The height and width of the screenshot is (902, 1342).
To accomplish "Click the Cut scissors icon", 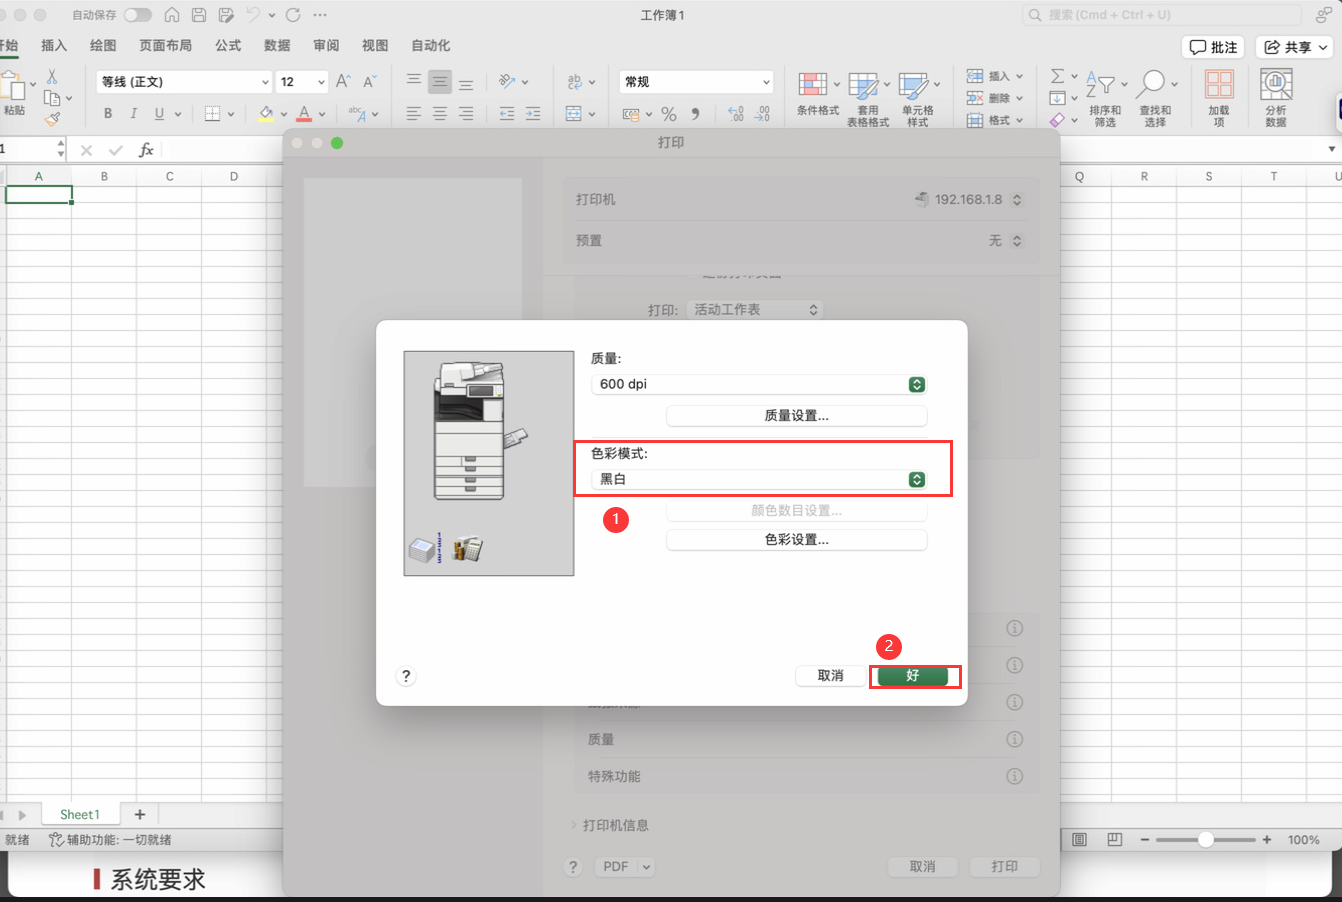I will click(x=52, y=77).
